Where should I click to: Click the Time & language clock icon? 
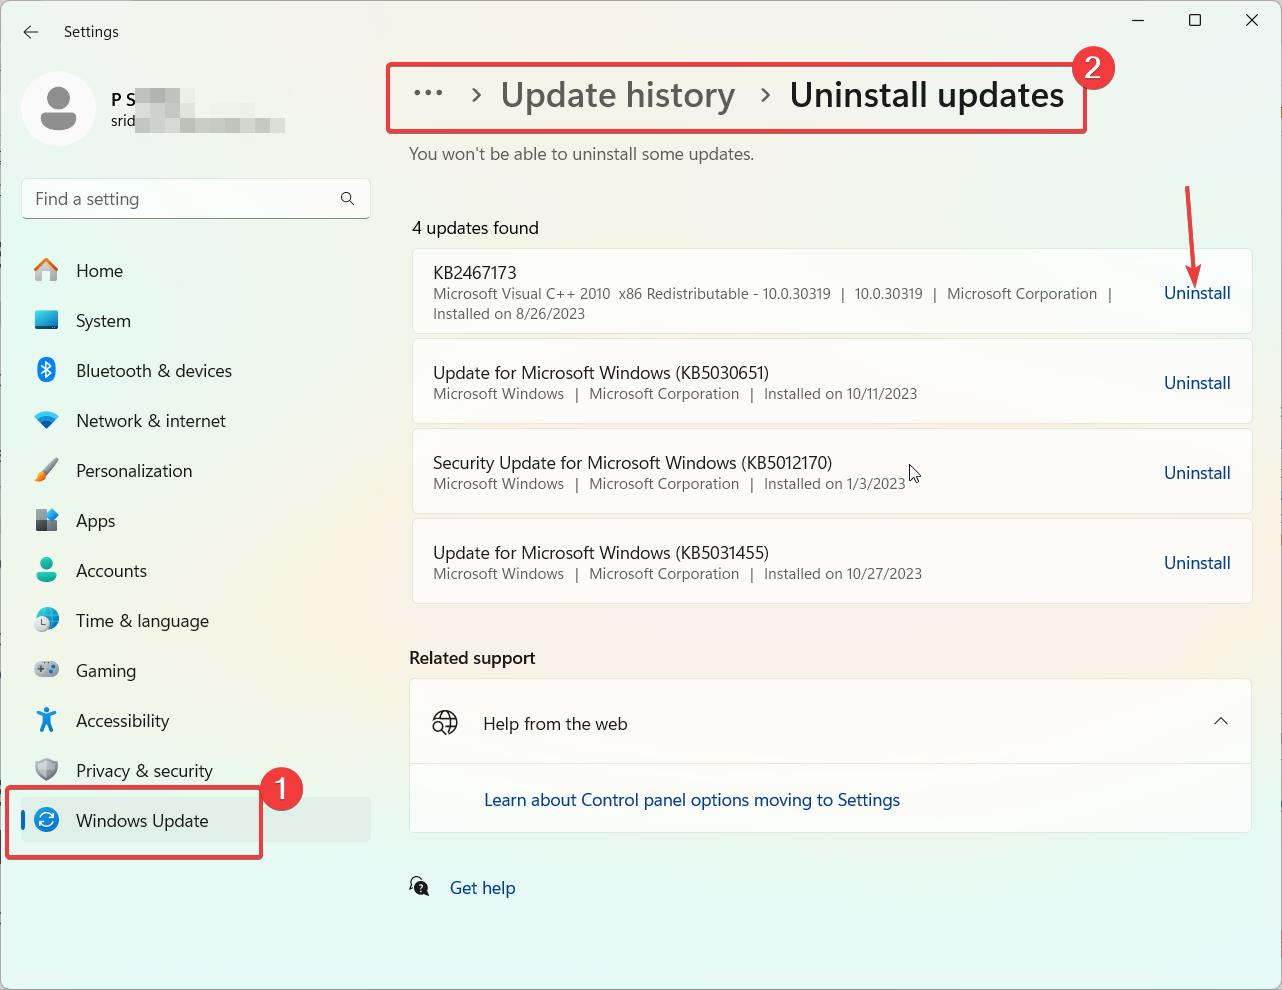(46, 620)
